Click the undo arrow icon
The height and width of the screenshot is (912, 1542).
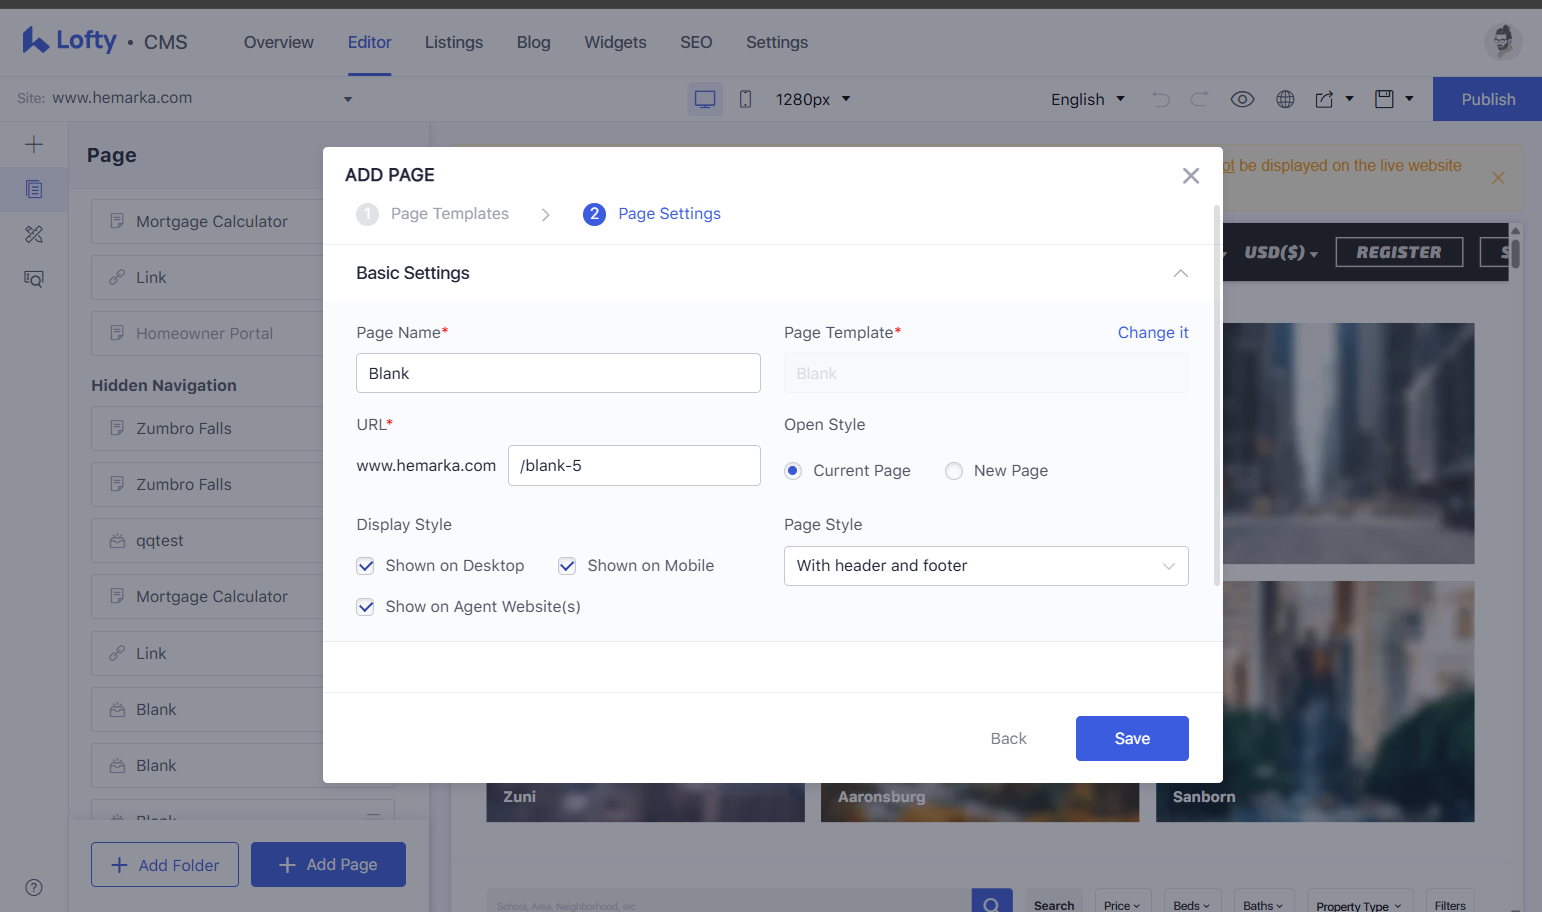tap(1160, 99)
